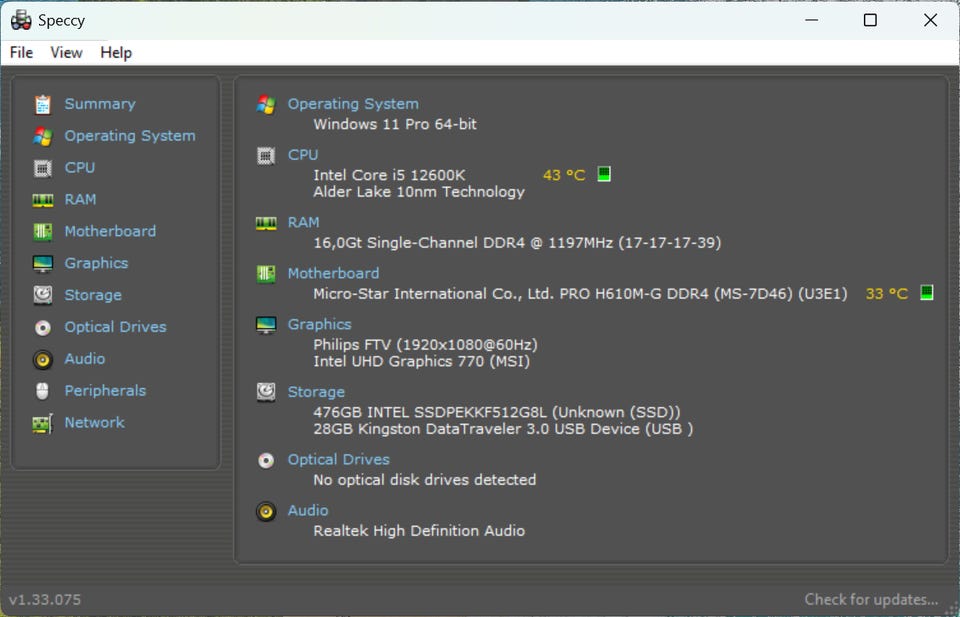960x617 pixels.
Task: Click the Philips FTV display text
Action: 426,345
